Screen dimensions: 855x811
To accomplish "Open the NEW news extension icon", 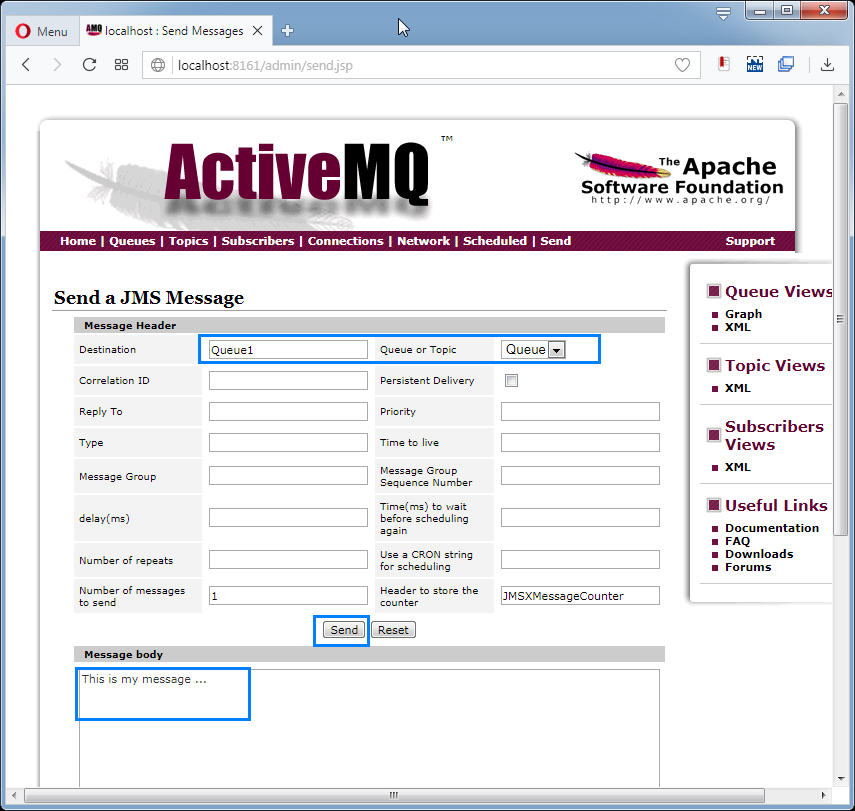I will click(755, 64).
